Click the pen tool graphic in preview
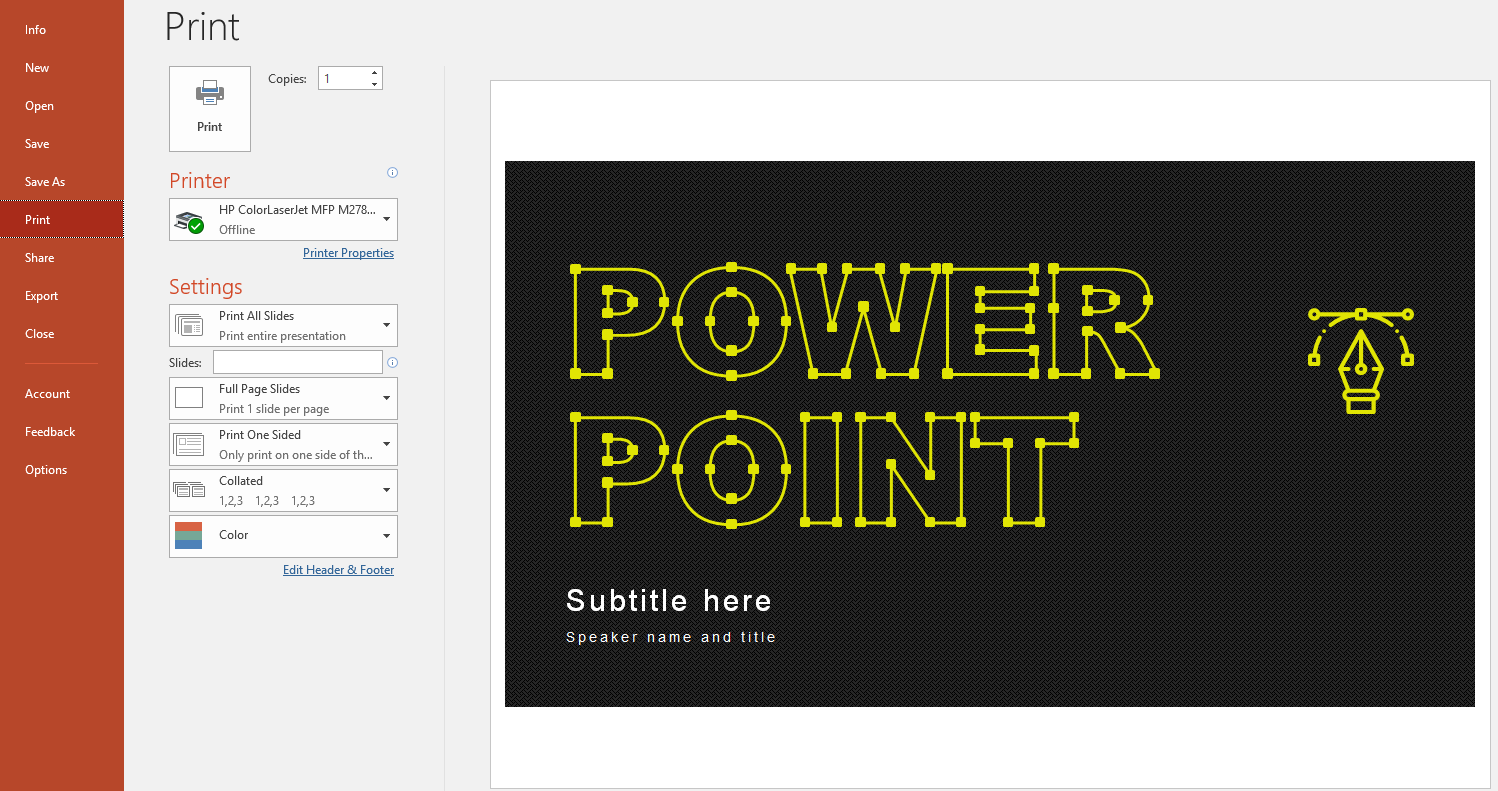Image resolution: width=1498 pixels, height=791 pixels. pyautogui.click(x=1360, y=359)
